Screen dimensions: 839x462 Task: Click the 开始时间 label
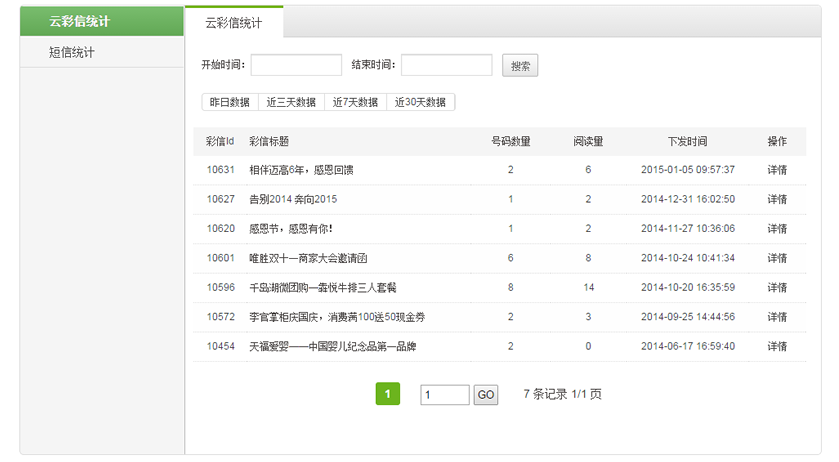click(223, 65)
